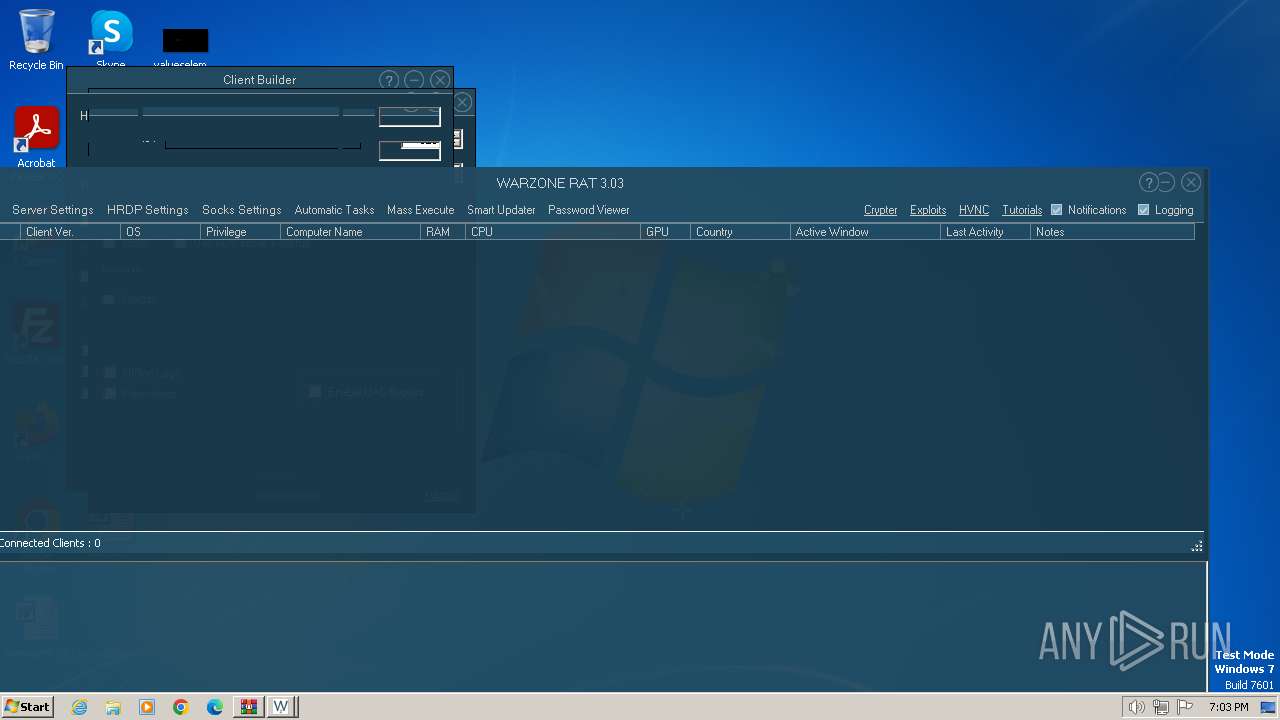Click the Connected Clients : 0 status text
Viewport: 1280px width, 720px height.
coord(50,543)
